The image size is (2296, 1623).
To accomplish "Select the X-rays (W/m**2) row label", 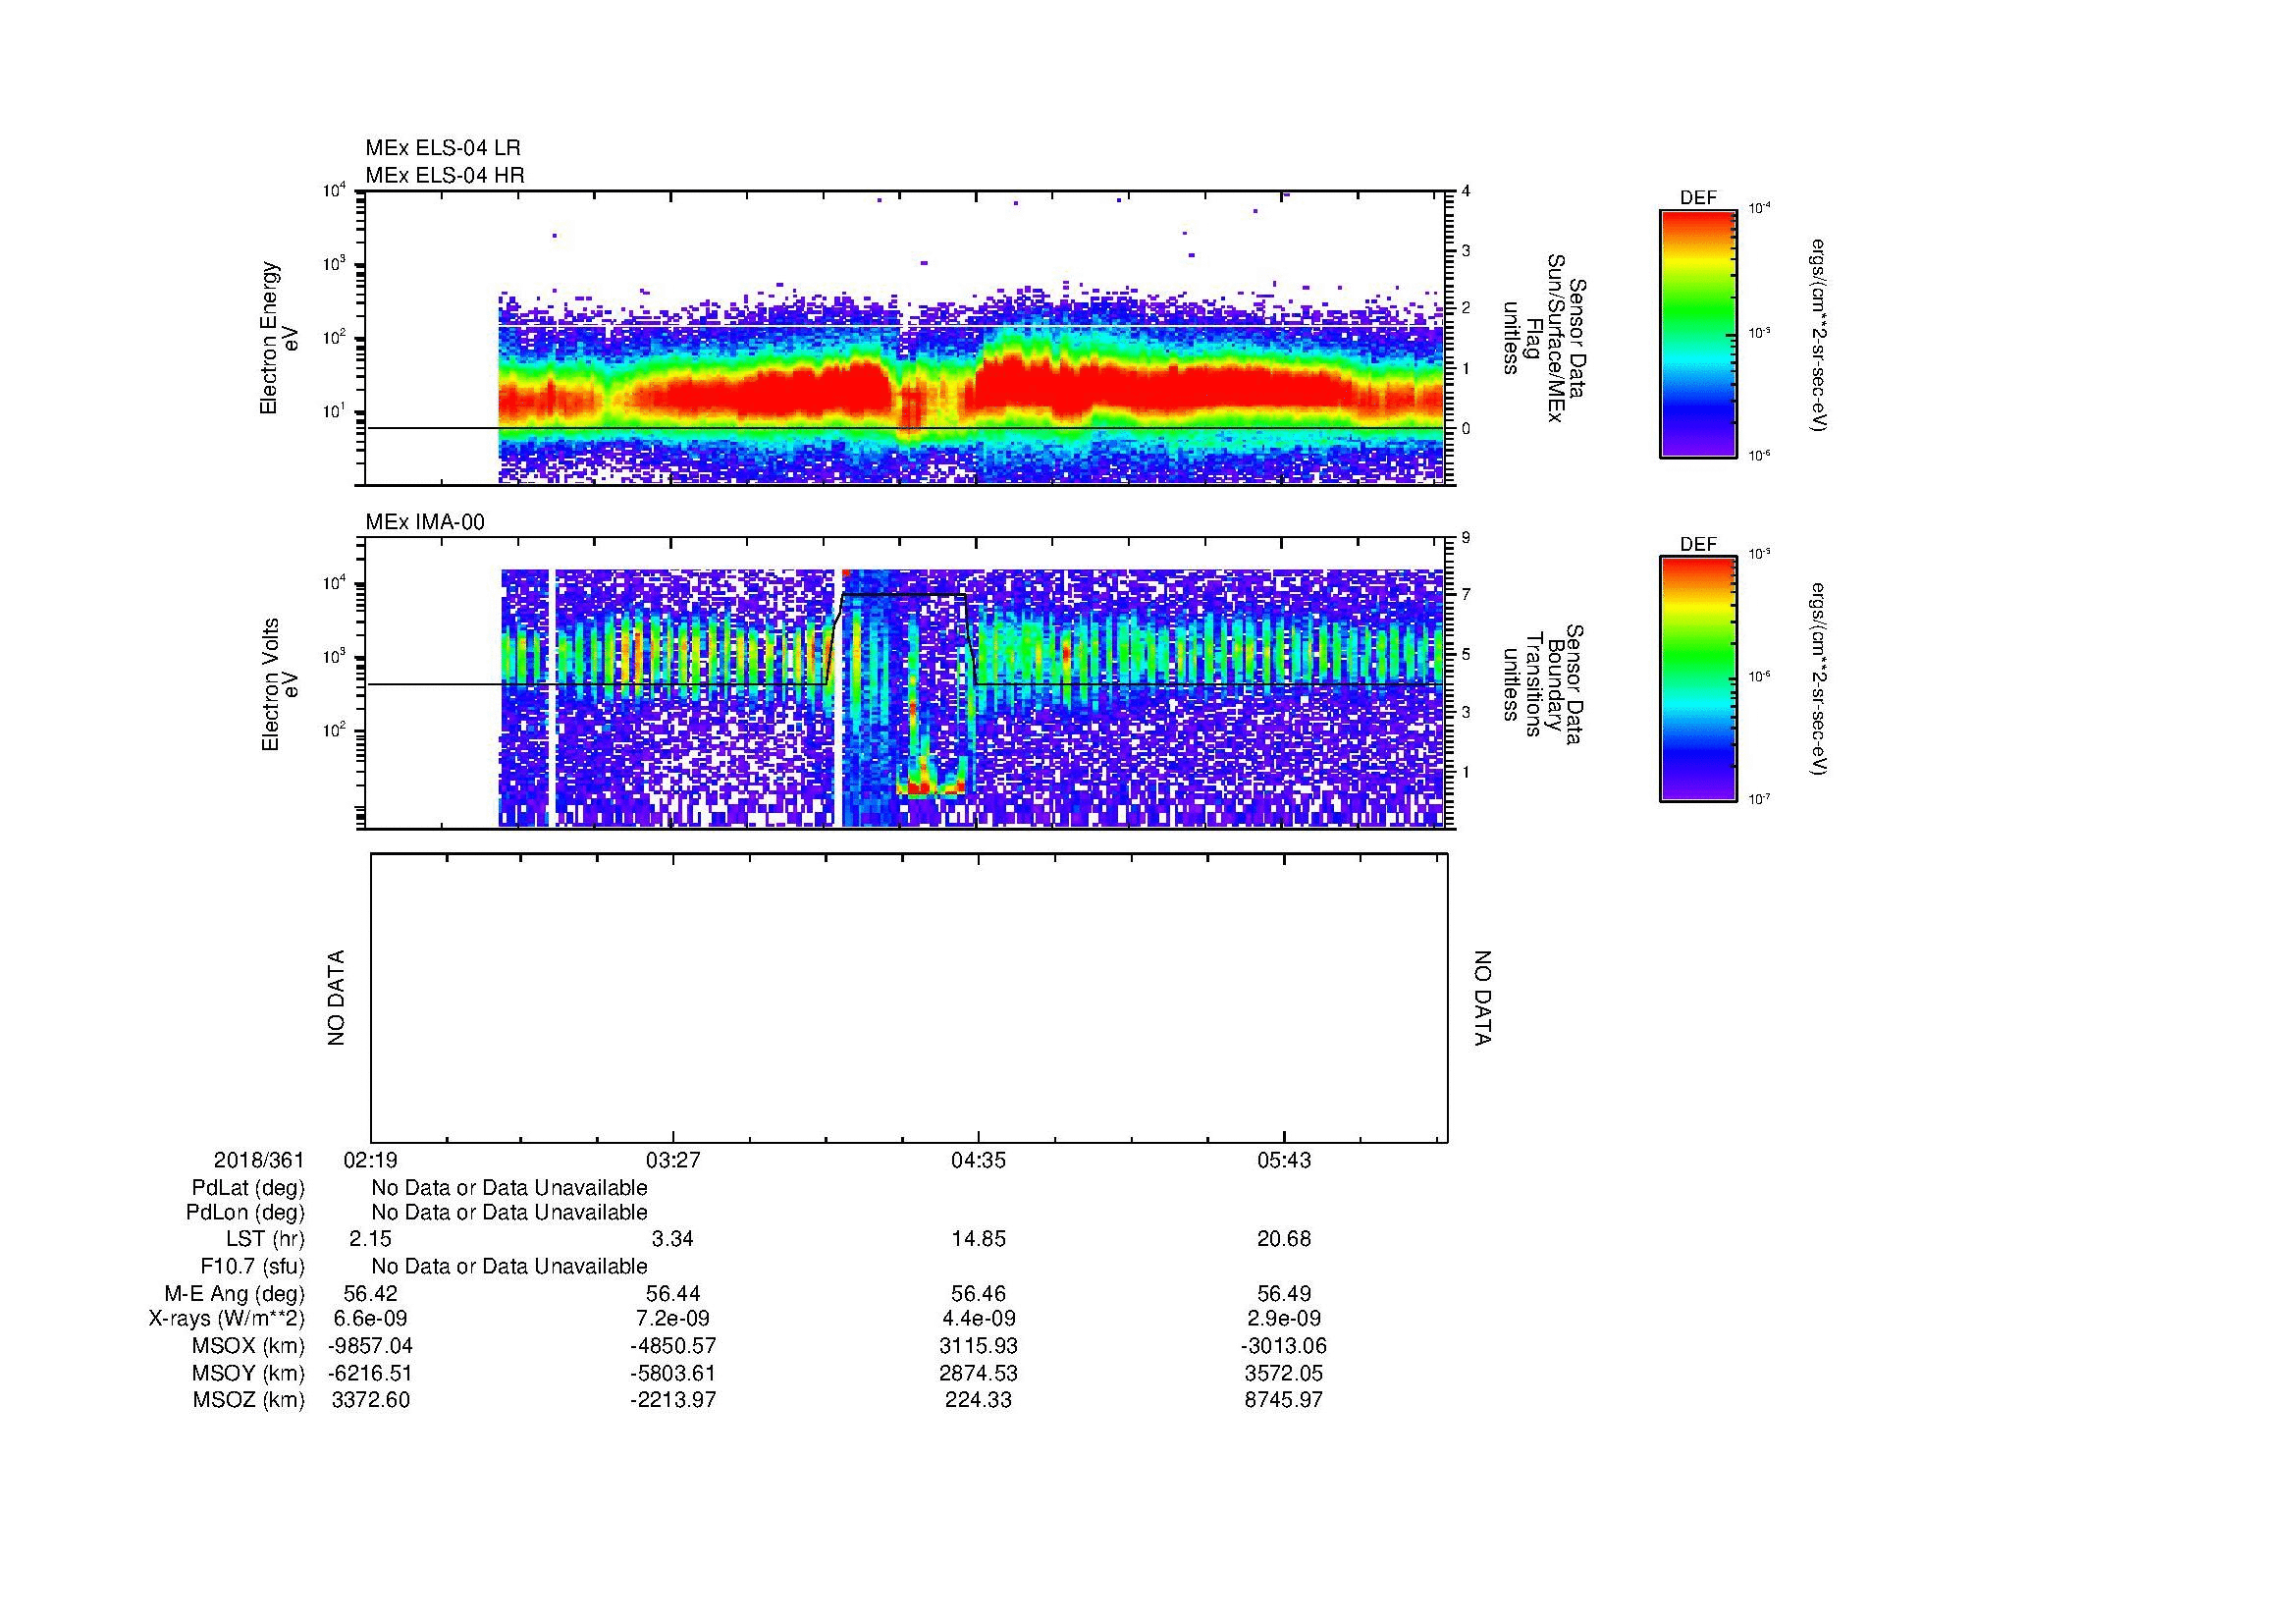I will pyautogui.click(x=227, y=1319).
